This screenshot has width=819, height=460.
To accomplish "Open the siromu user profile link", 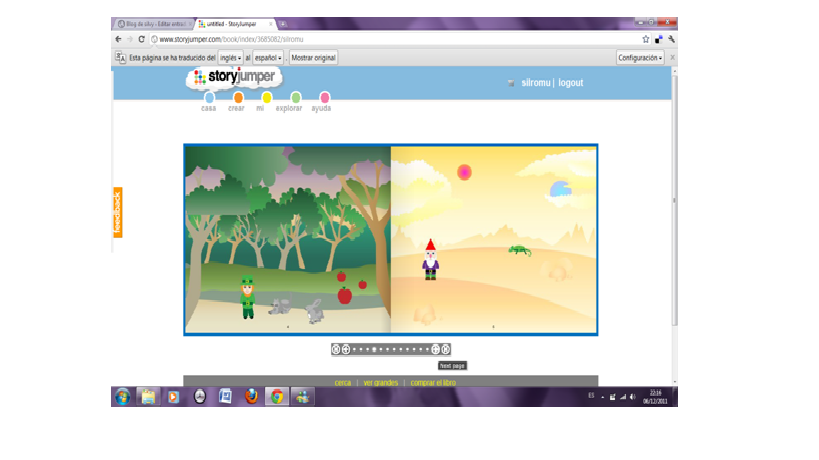I will click(534, 83).
